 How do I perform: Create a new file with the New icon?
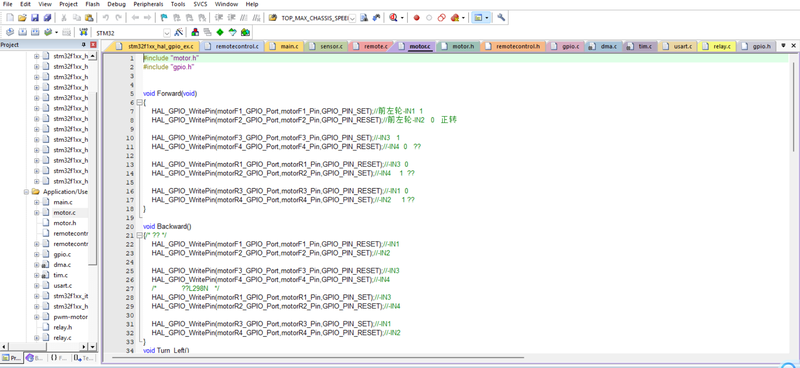9,17
